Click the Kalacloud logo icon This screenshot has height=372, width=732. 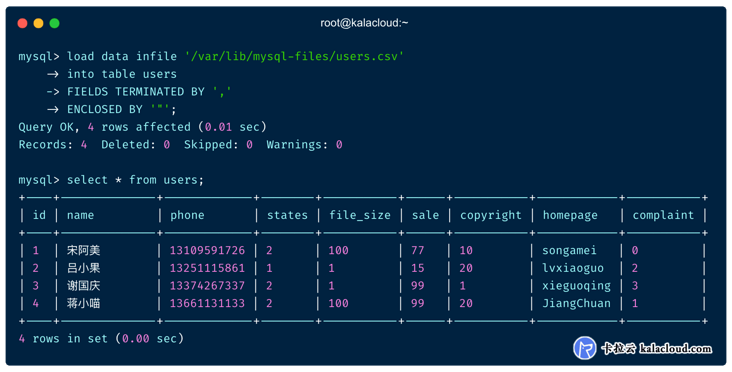(584, 348)
